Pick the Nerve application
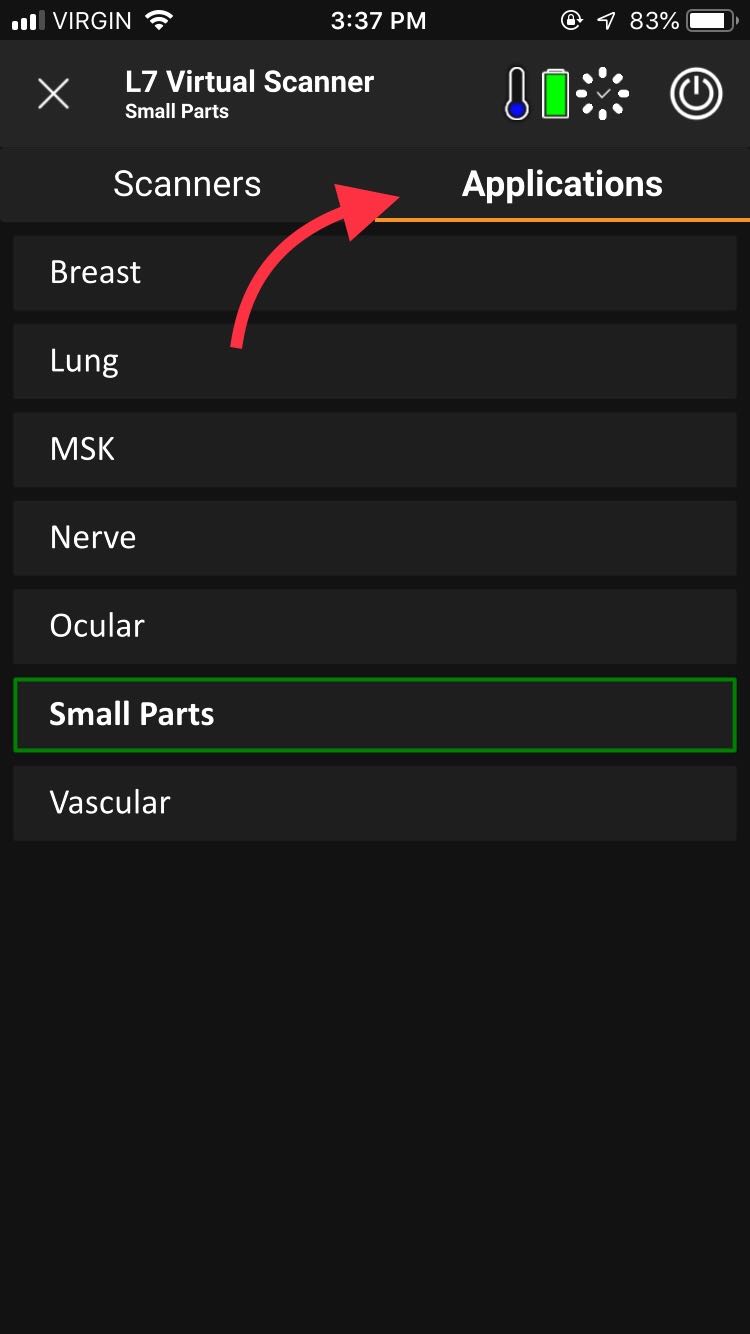 click(x=375, y=537)
